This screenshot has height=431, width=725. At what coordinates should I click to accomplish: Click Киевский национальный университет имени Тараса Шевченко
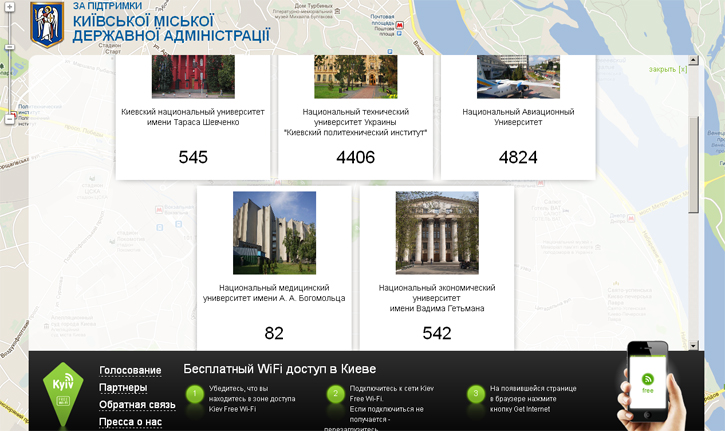click(193, 117)
